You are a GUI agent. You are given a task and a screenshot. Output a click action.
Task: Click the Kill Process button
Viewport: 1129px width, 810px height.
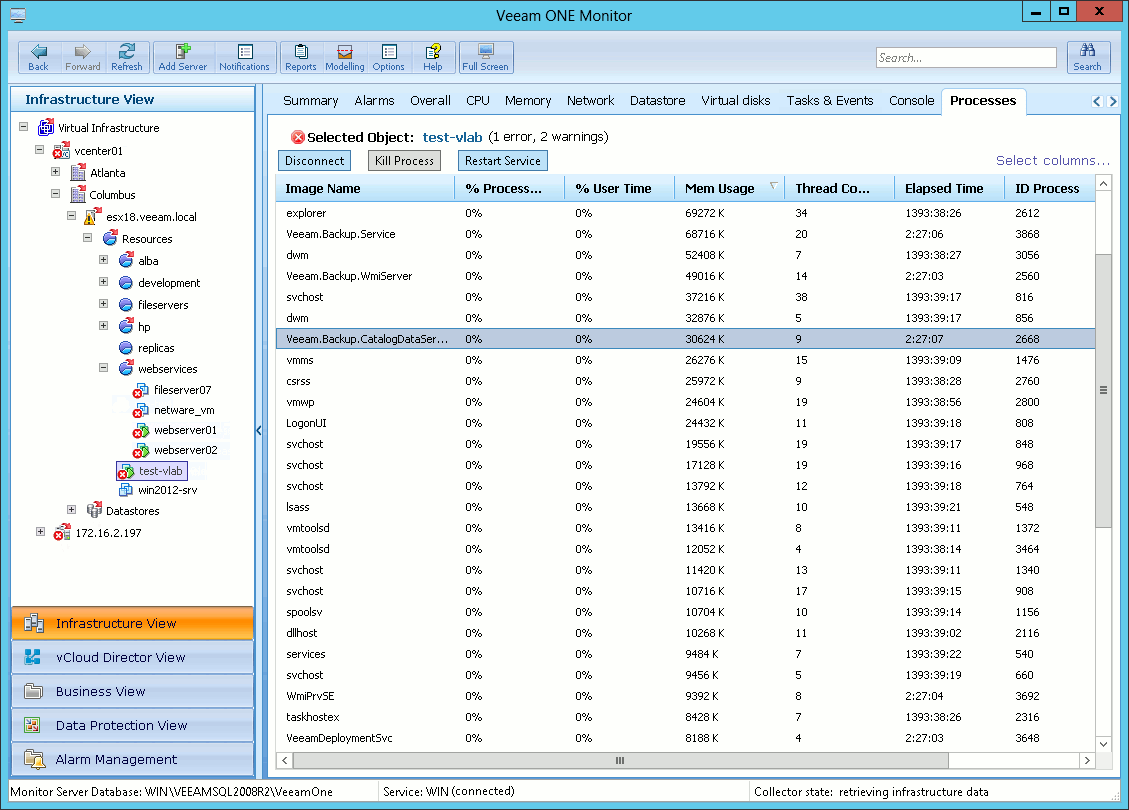[404, 161]
